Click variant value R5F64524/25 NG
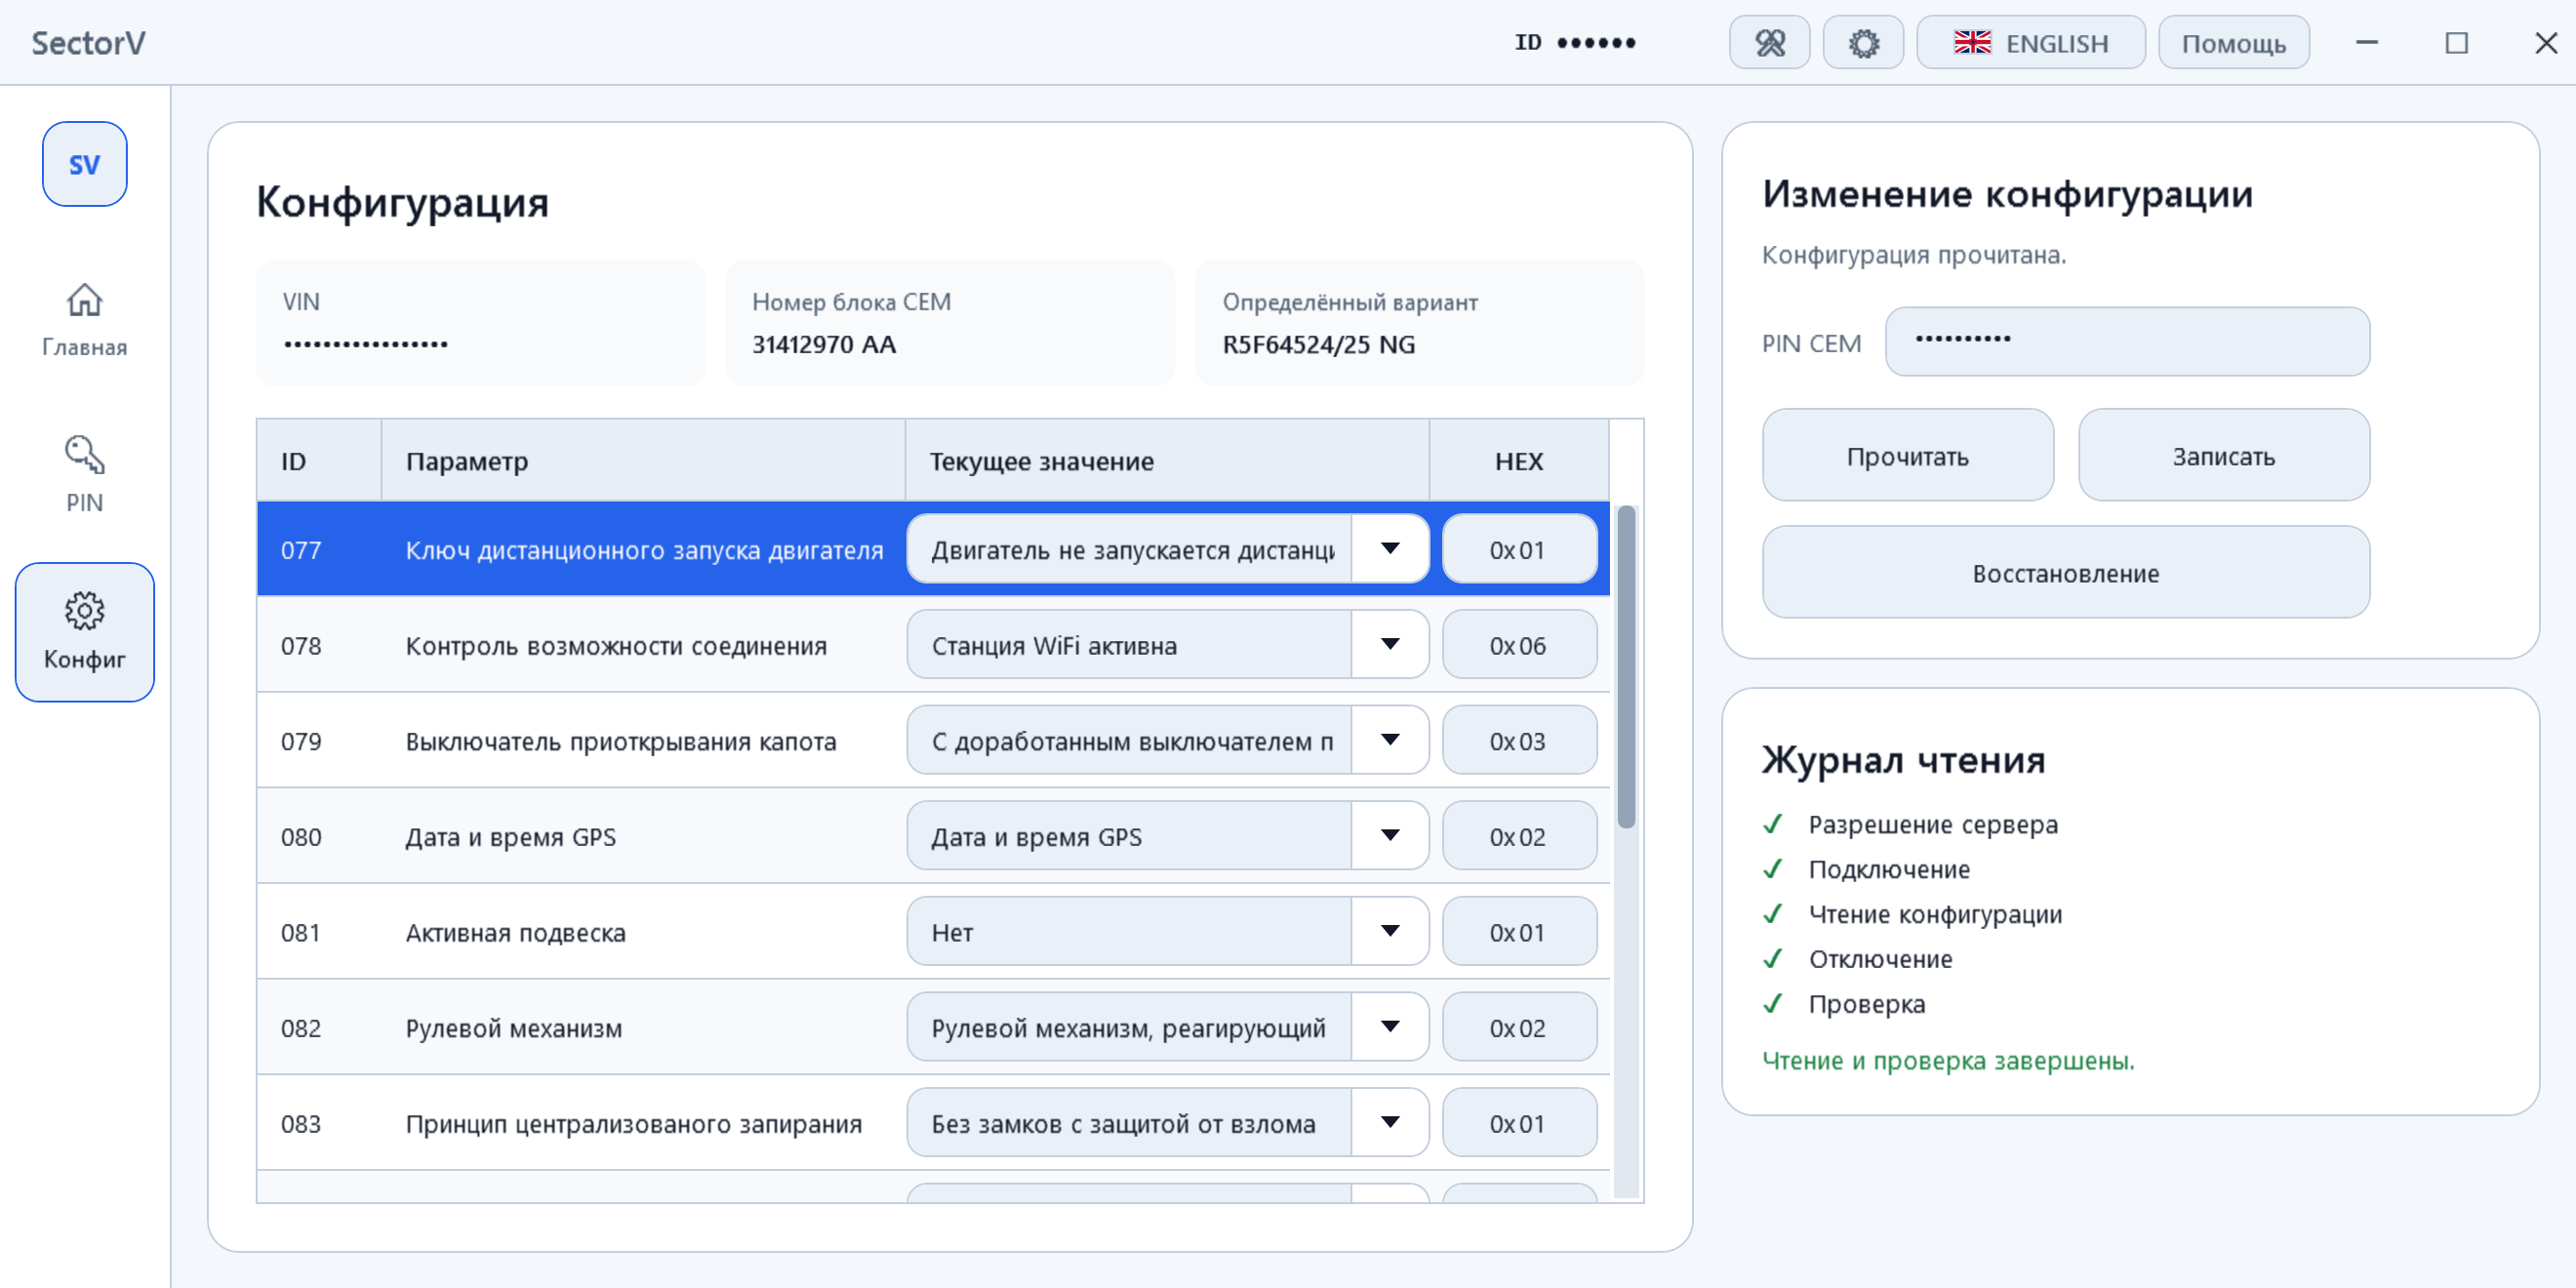 pyautogui.click(x=1318, y=344)
